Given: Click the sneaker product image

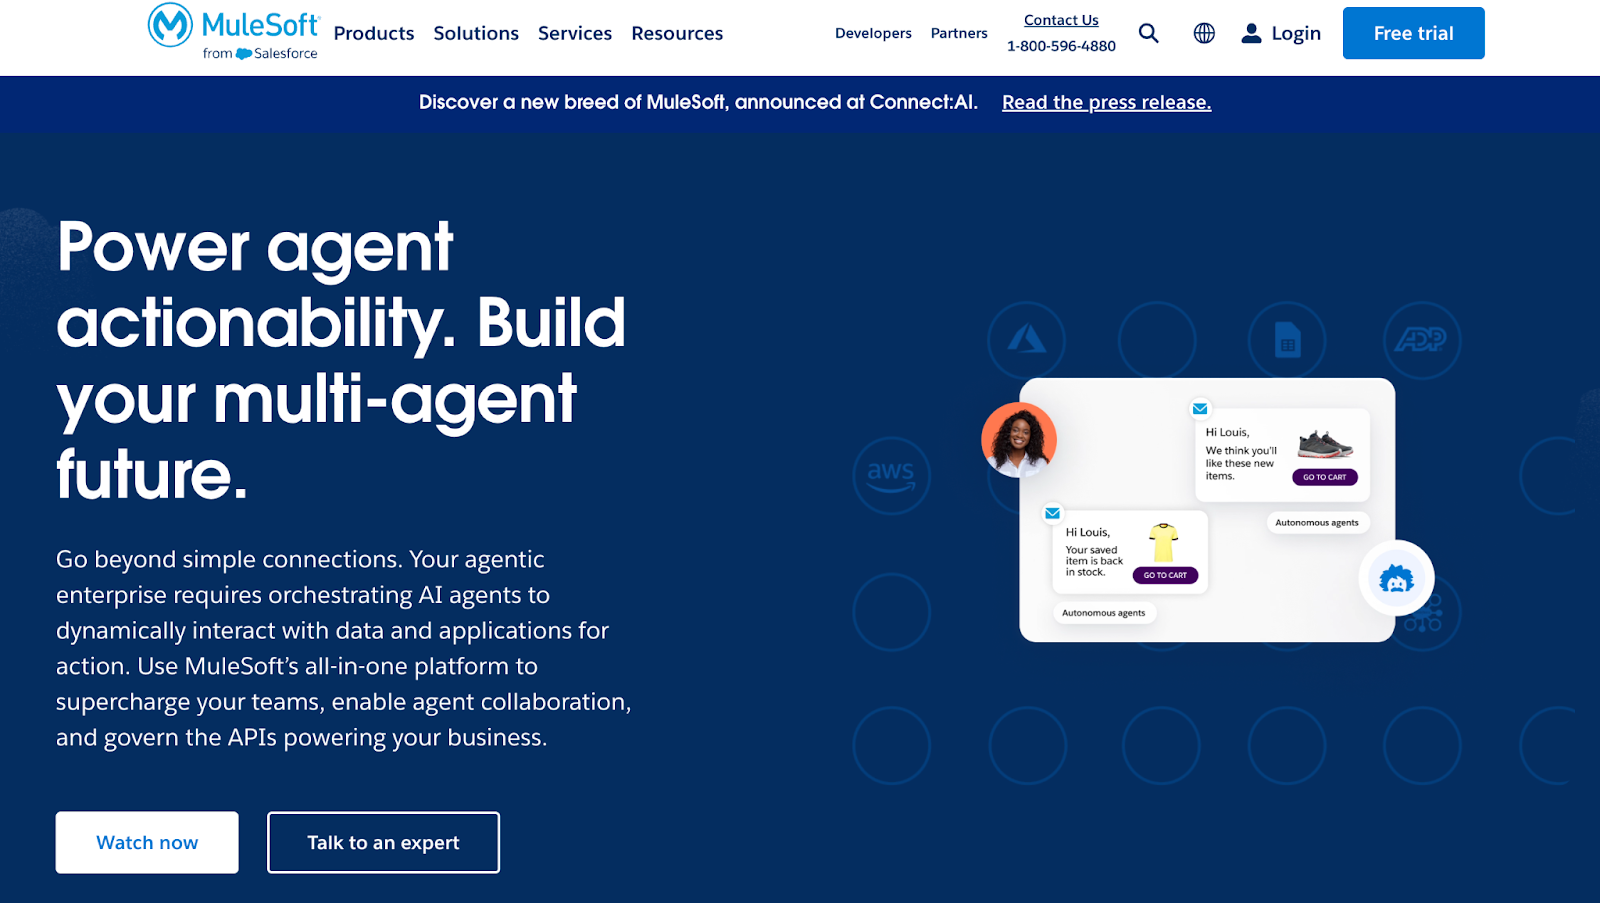Looking at the screenshot, I should pos(1325,443).
